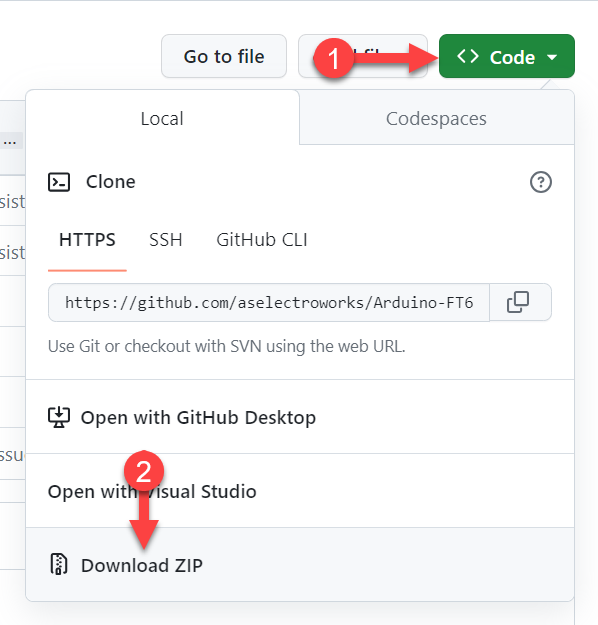Select the Local tab

(x=162, y=118)
